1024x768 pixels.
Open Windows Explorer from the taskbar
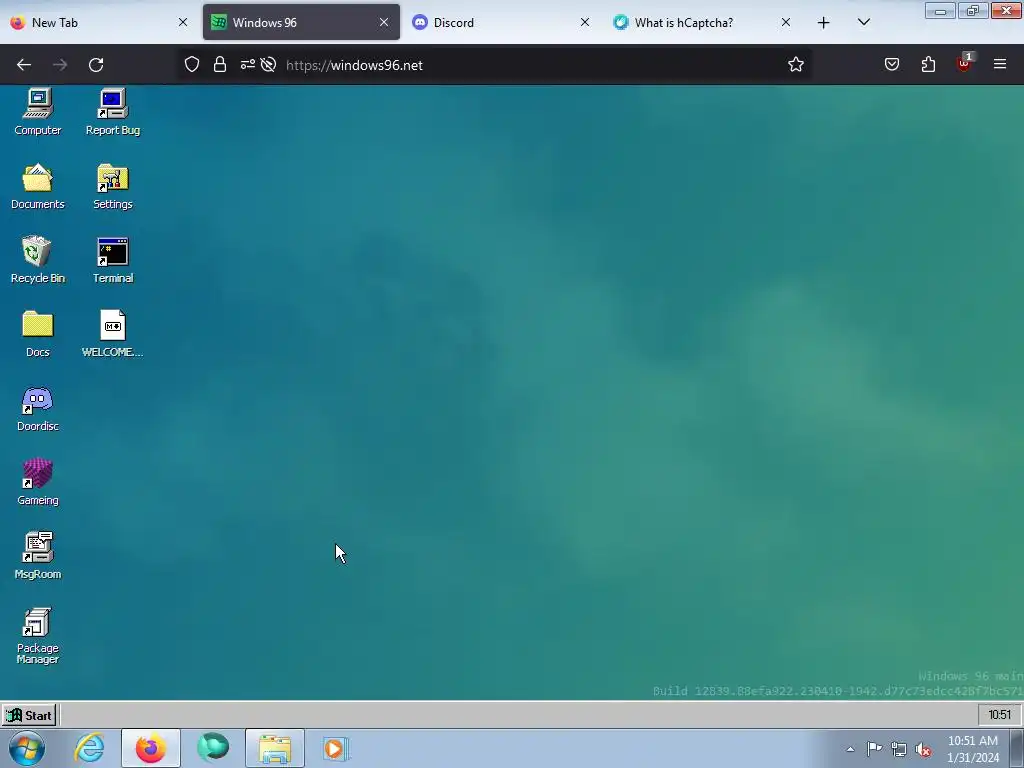(275, 748)
